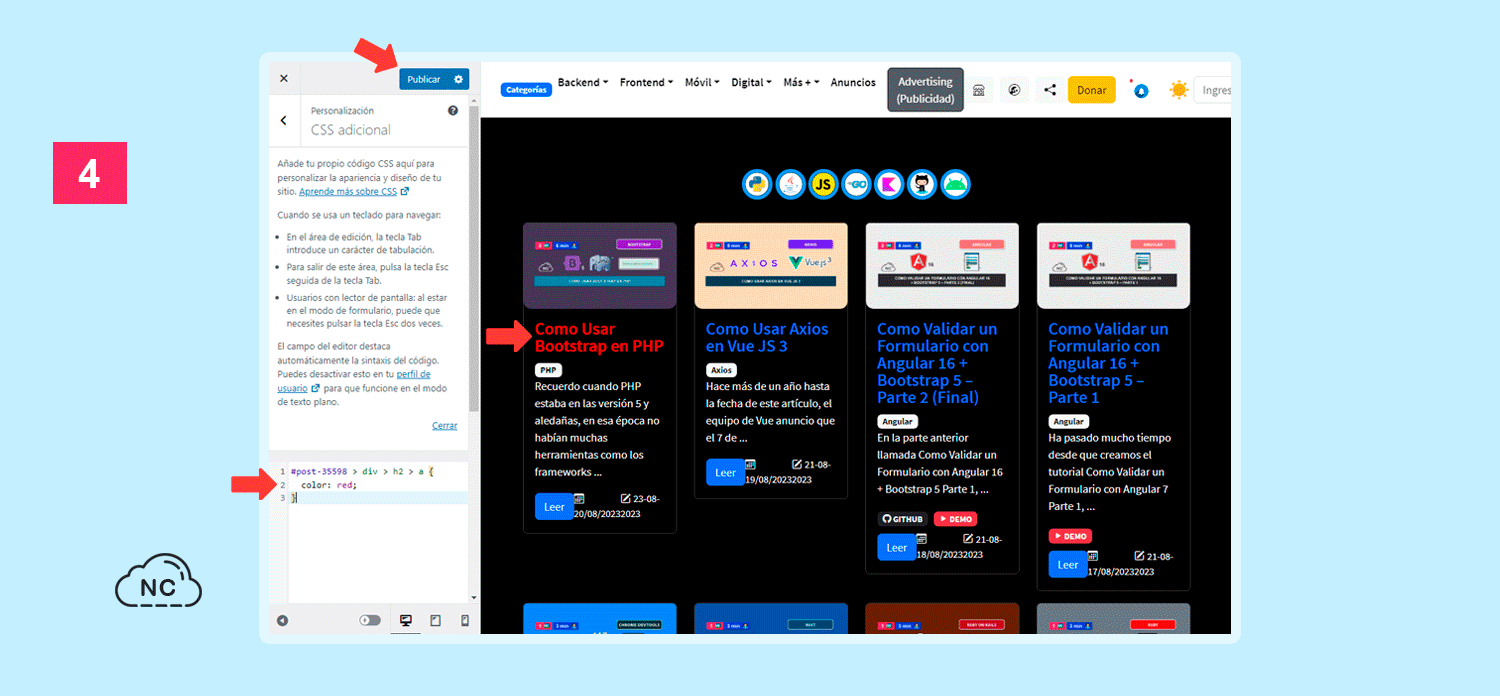1500x696 pixels.
Task: Open the DEMO badge on Parte 2 card
Action: click(x=955, y=519)
